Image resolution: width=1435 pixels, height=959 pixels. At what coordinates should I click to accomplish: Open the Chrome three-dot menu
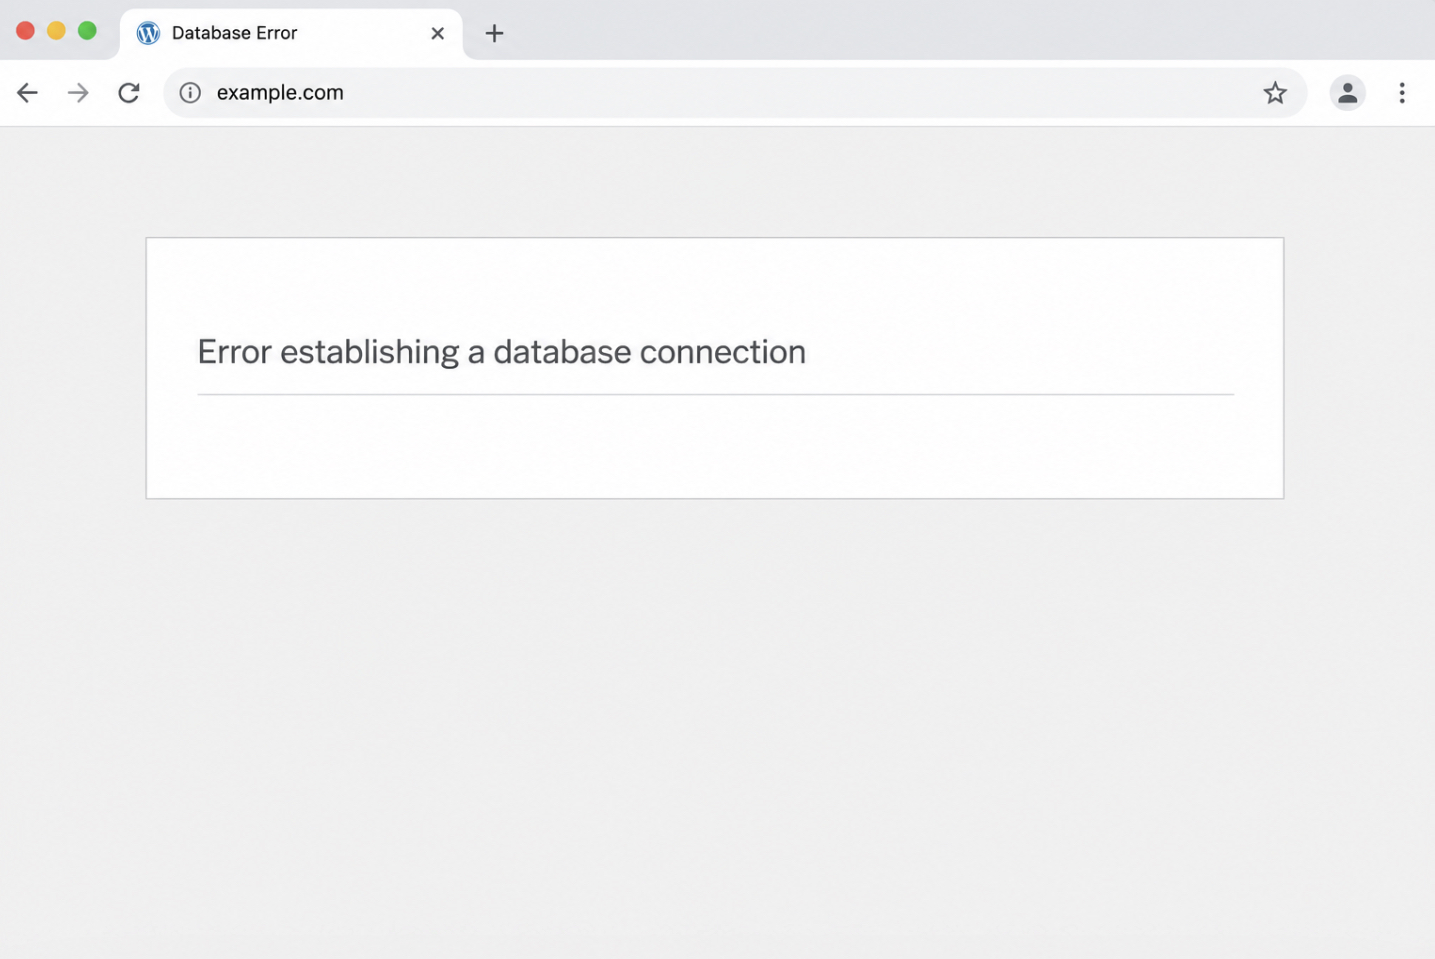(x=1402, y=93)
